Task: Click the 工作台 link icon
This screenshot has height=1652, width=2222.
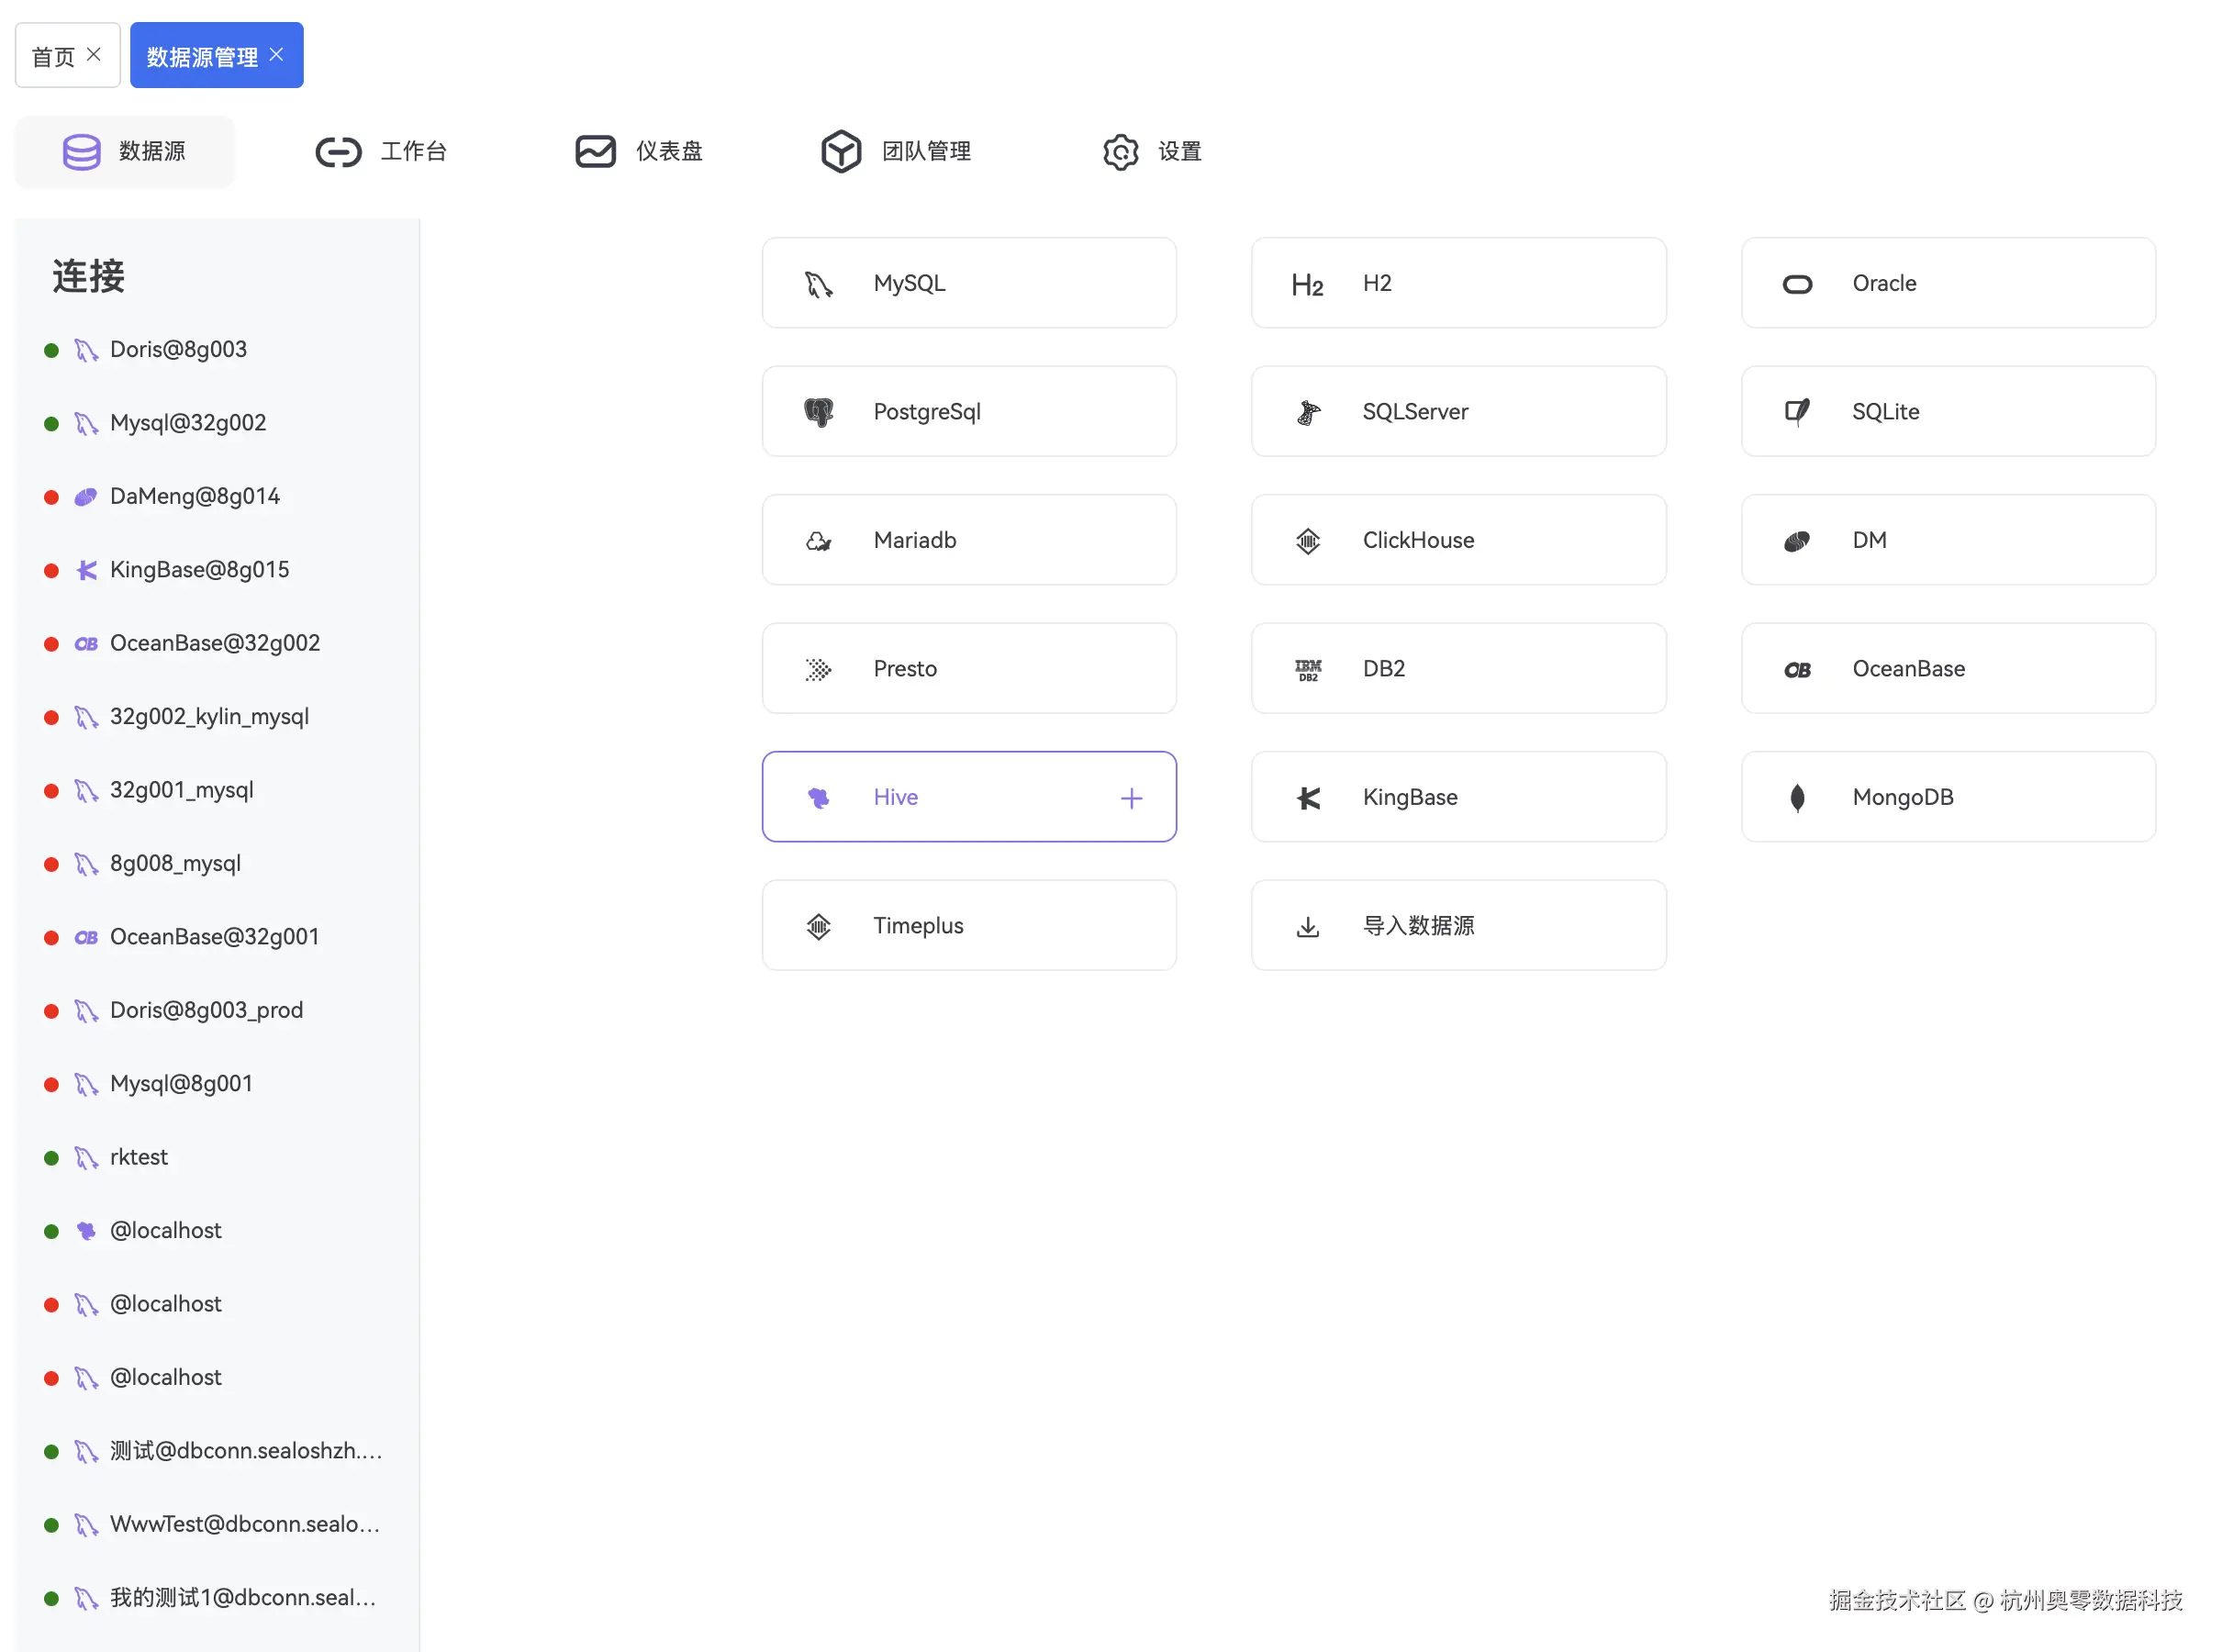Action: [338, 152]
